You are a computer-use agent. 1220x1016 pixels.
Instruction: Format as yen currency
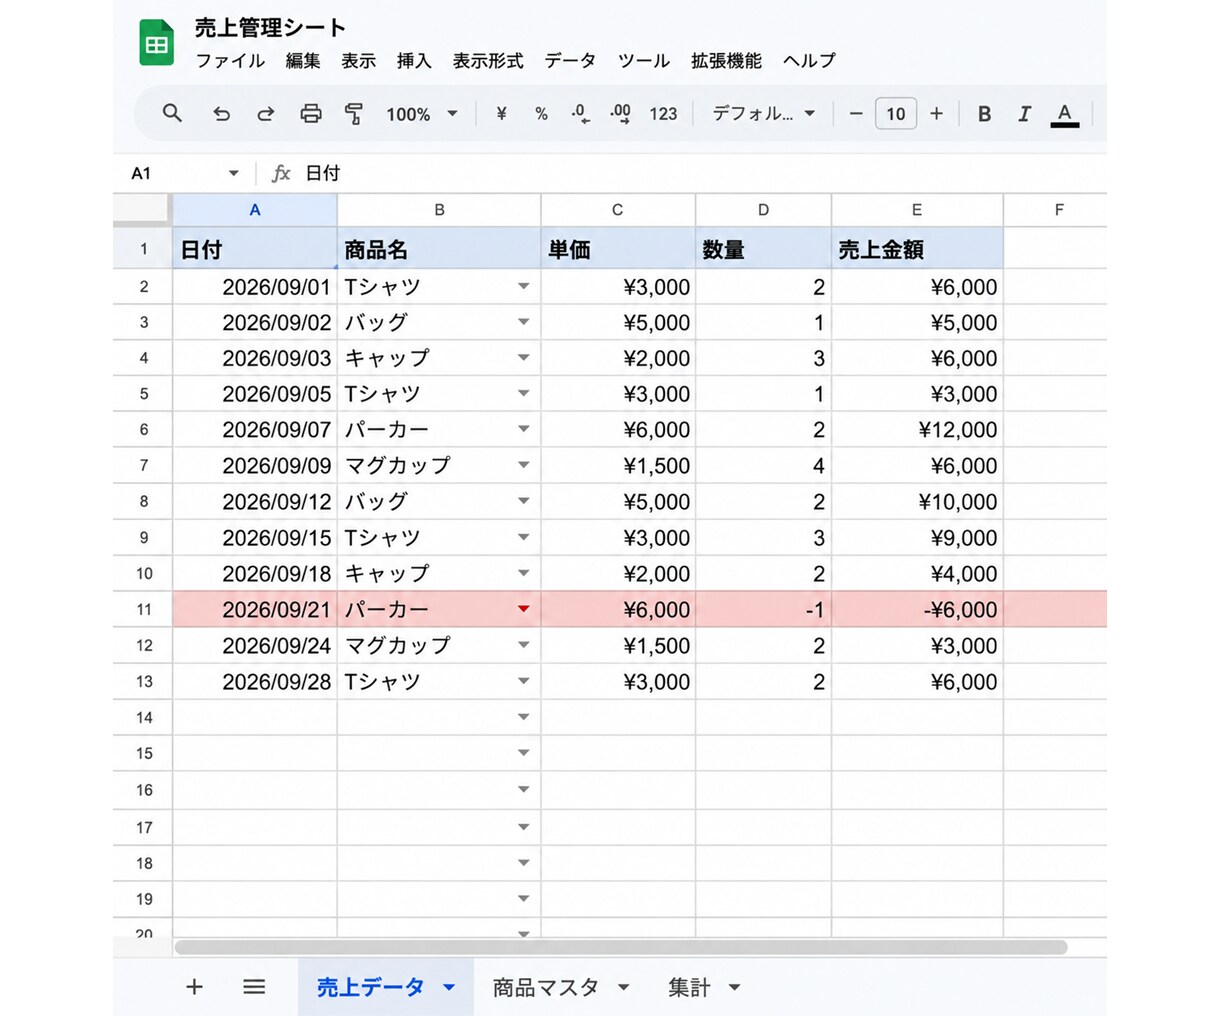(x=501, y=114)
